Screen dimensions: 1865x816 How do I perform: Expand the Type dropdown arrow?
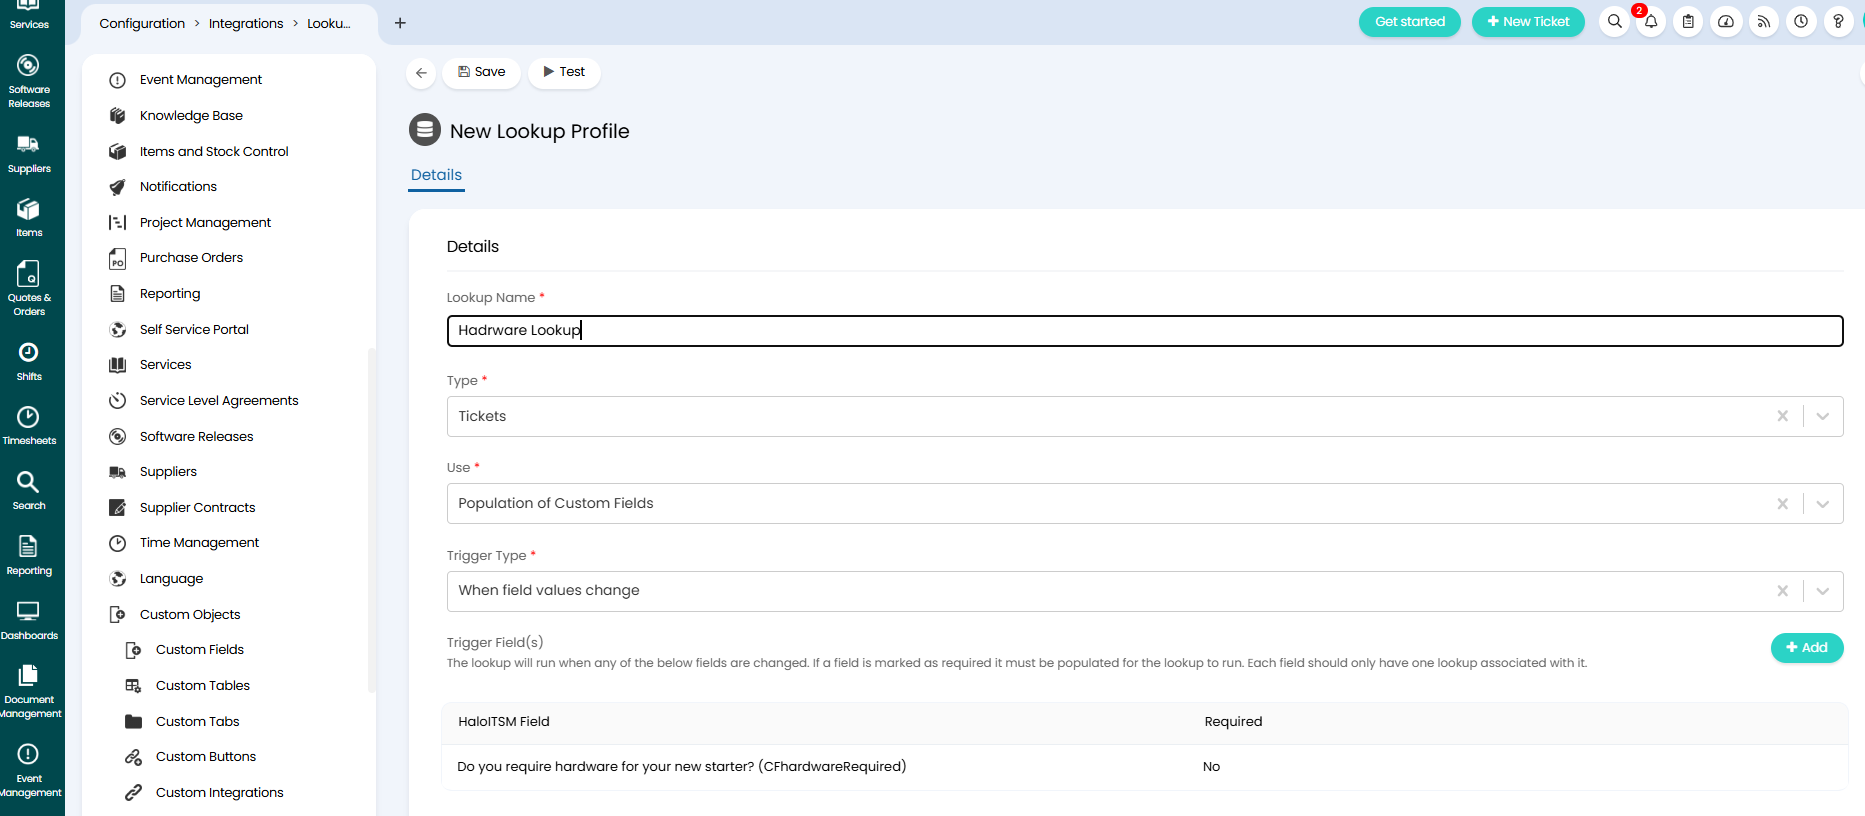pos(1822,417)
